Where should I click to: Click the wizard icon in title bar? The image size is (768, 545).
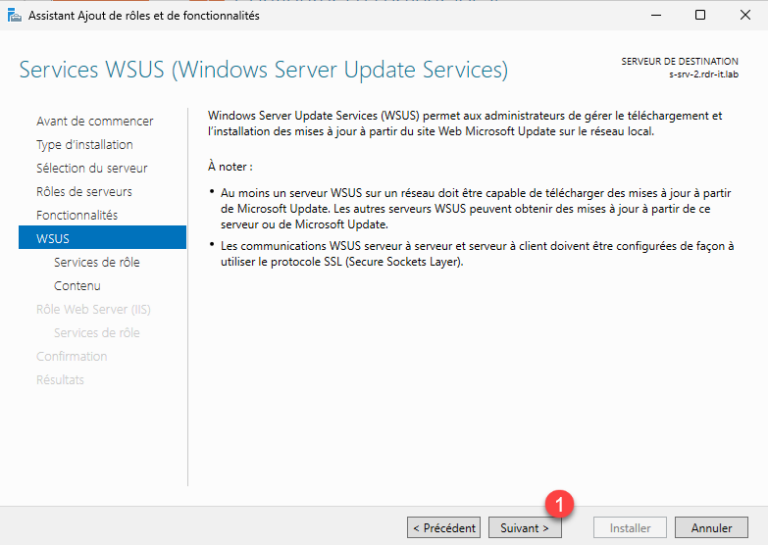tap(15, 16)
